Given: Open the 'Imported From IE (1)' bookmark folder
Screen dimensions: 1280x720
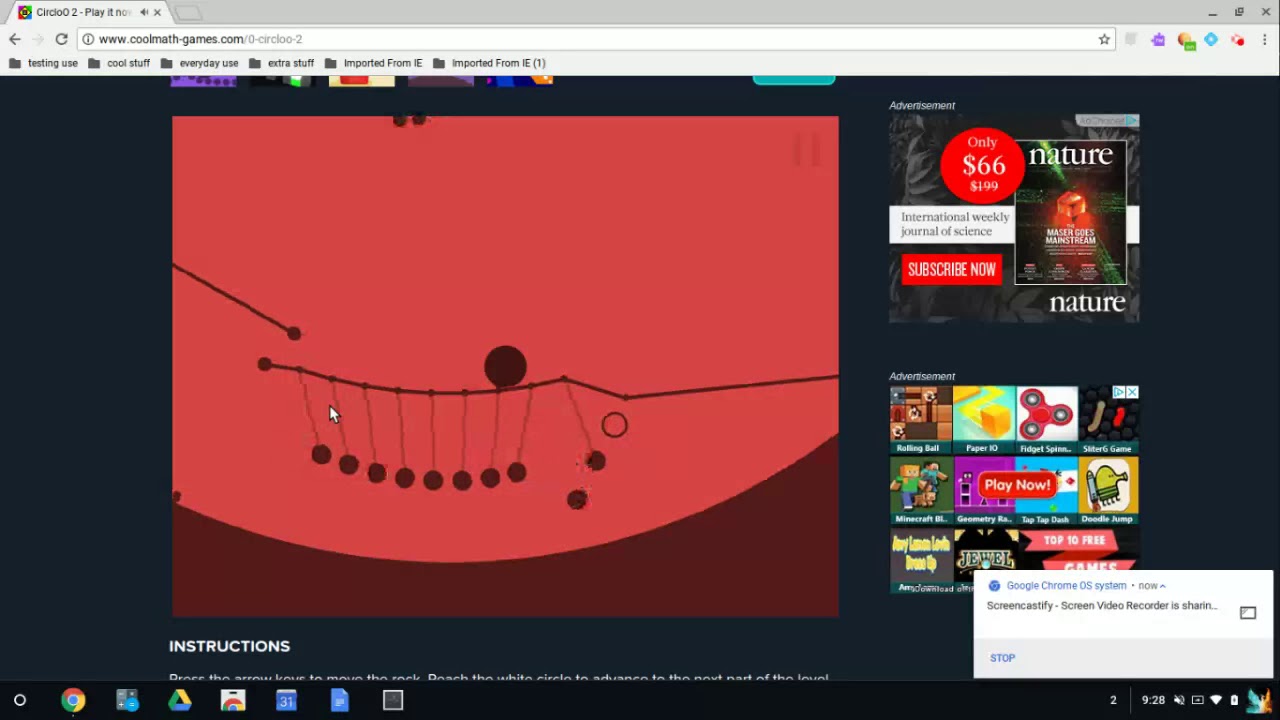Looking at the screenshot, I should pyautogui.click(x=489, y=63).
